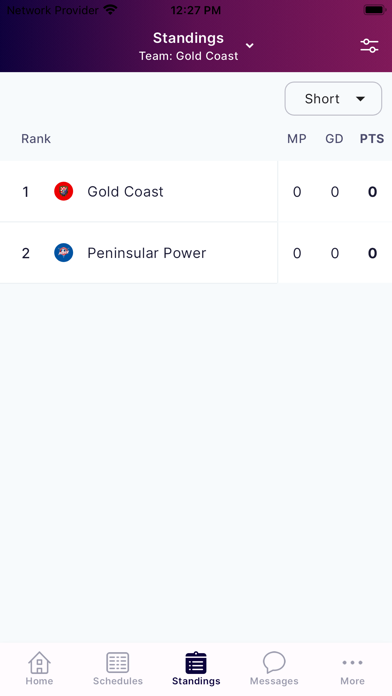The width and height of the screenshot is (392, 696).
Task: Open the Messages speech bubble icon
Action: pyautogui.click(x=274, y=663)
